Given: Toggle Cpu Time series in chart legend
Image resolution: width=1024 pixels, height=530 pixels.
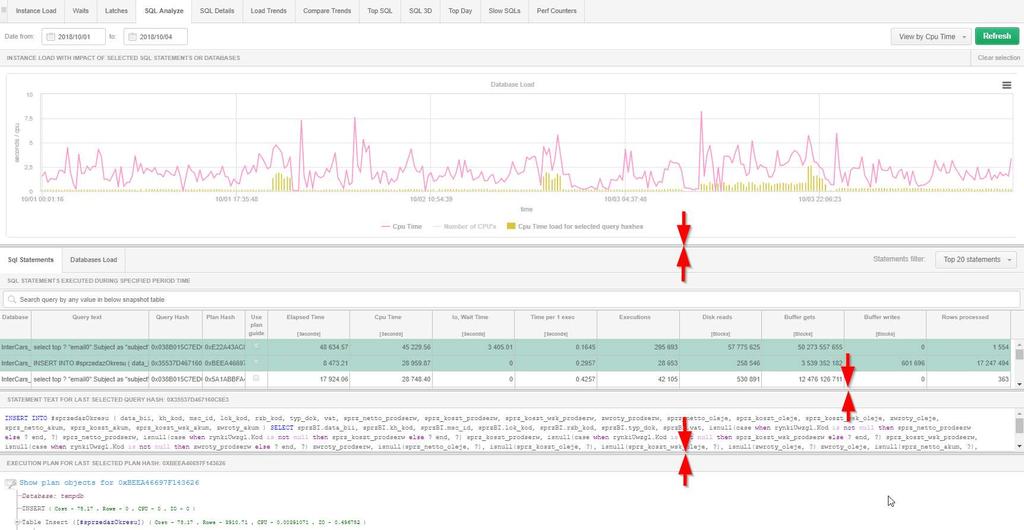Looking at the screenshot, I should point(401,226).
